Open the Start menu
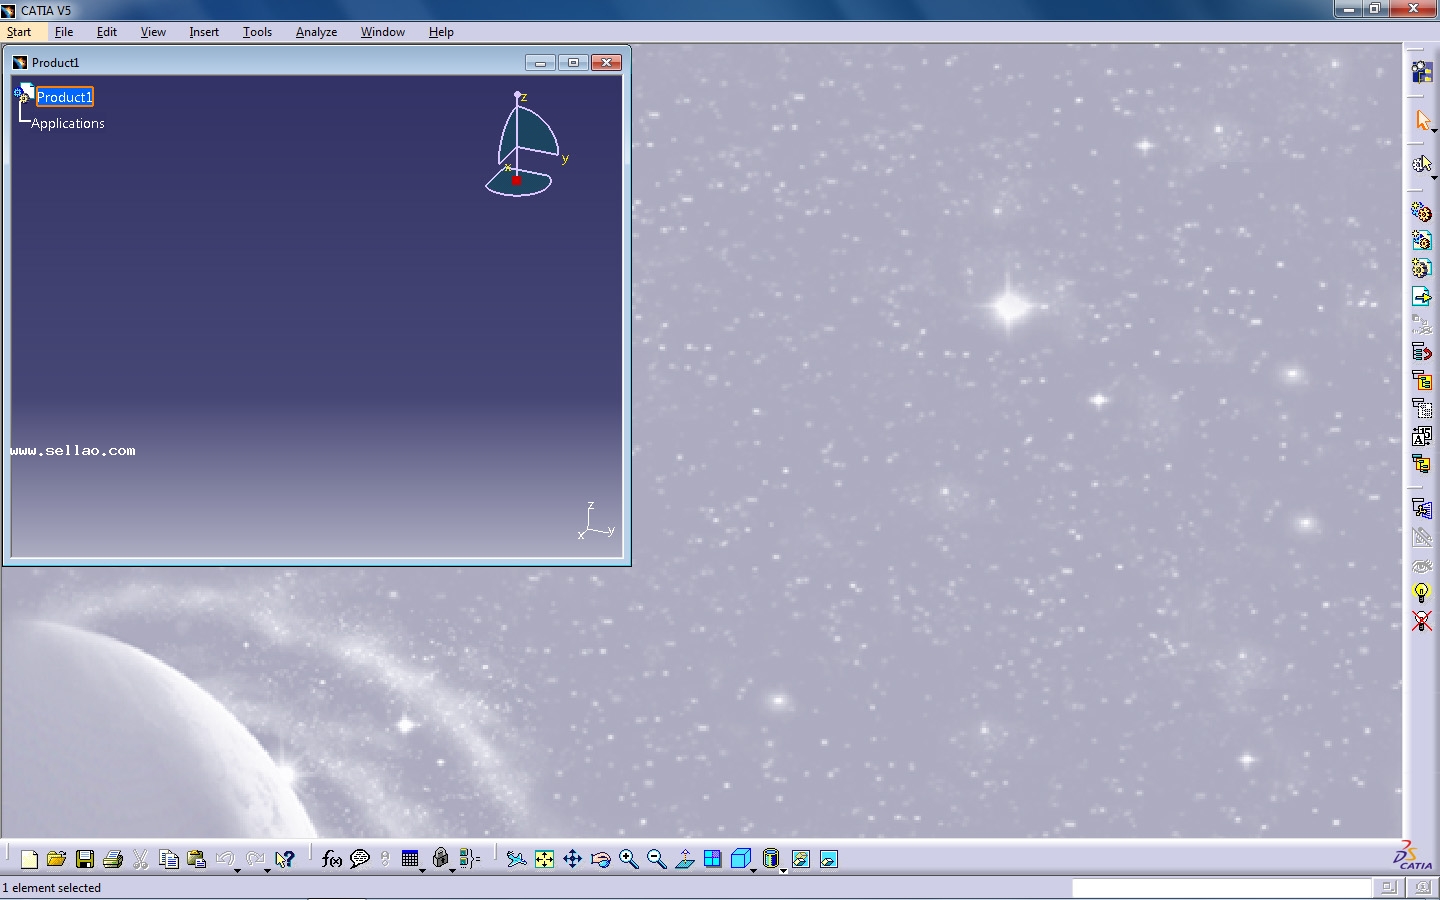 point(19,32)
